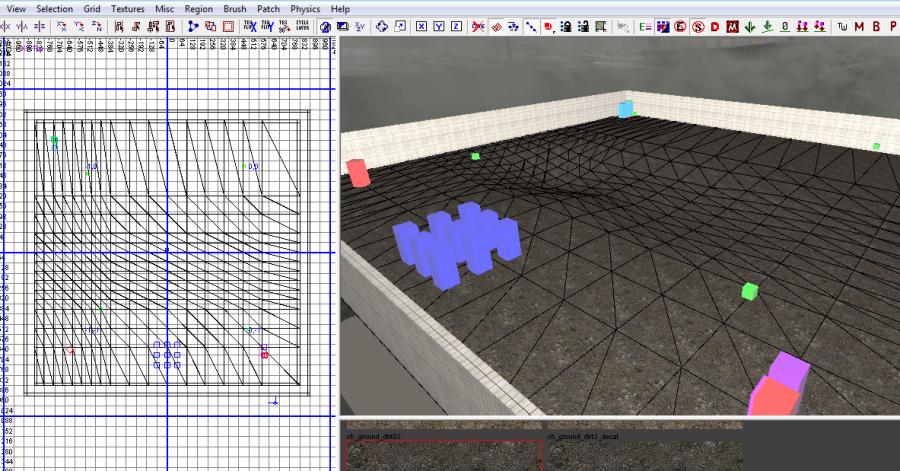Open the Patch menu
The image size is (900, 471).
[x=268, y=8]
